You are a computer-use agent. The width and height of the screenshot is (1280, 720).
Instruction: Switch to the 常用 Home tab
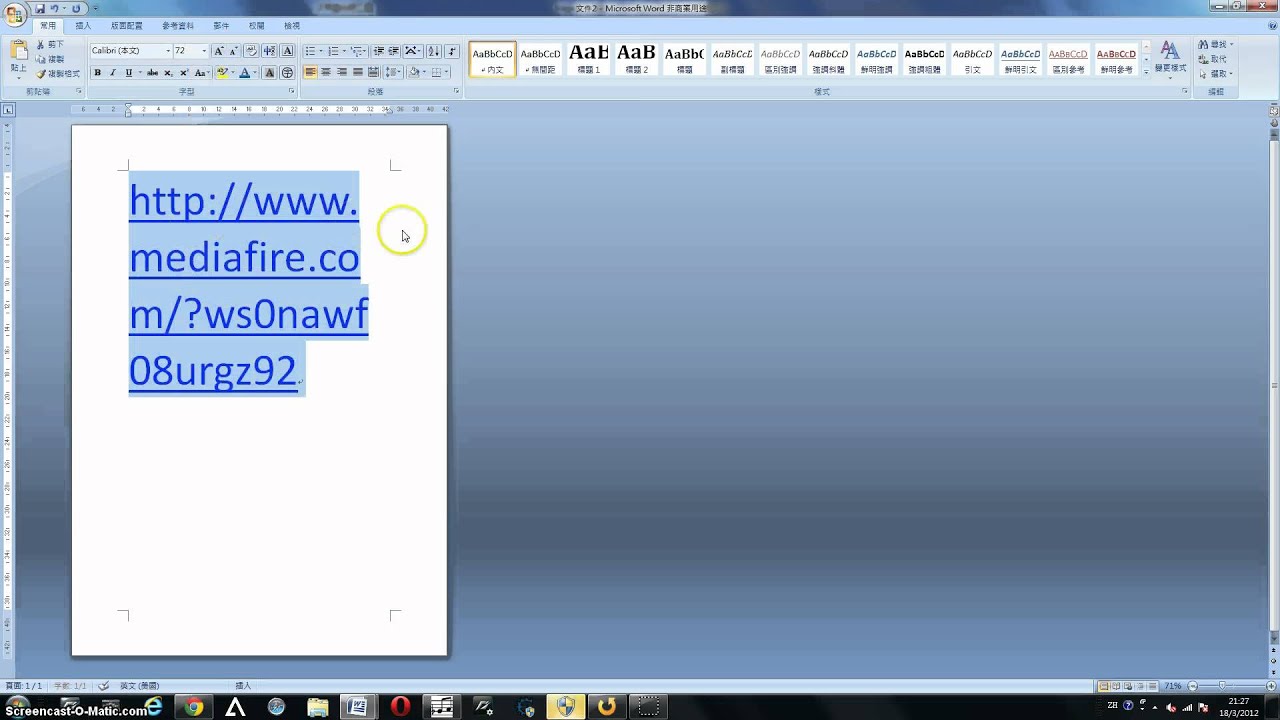click(x=48, y=26)
